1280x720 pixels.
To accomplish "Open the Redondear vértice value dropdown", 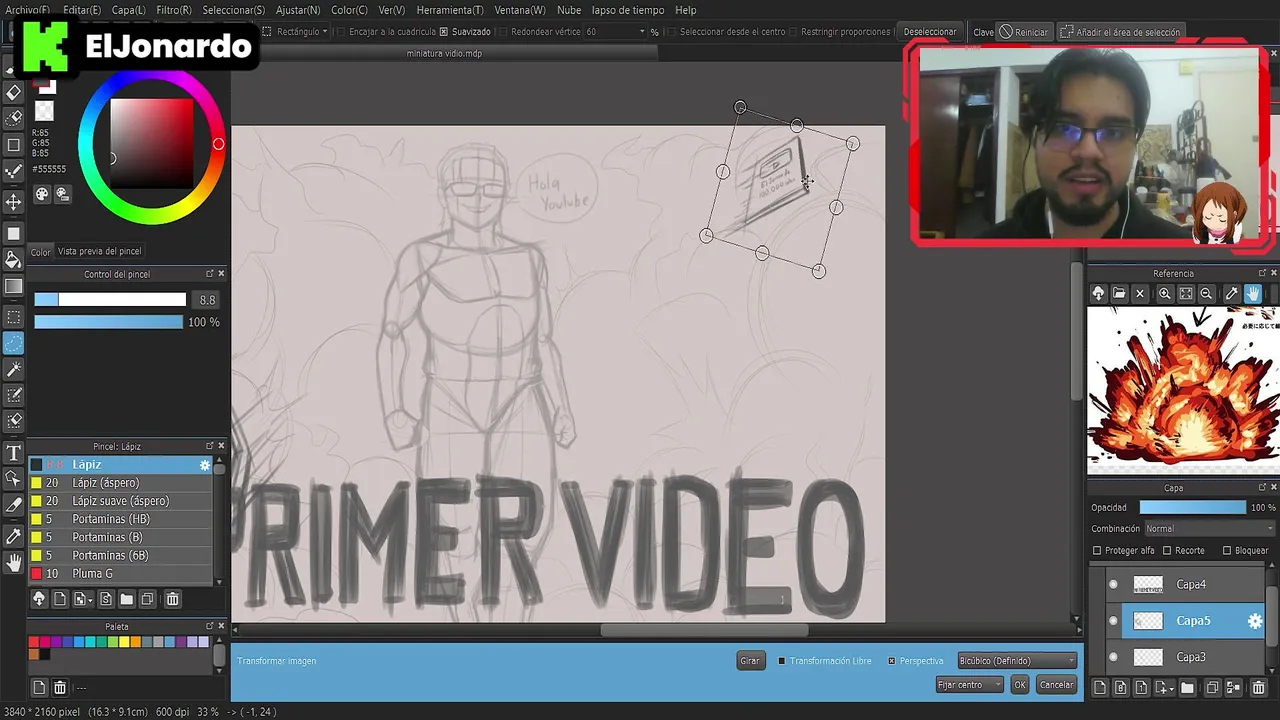I will 616,32.
